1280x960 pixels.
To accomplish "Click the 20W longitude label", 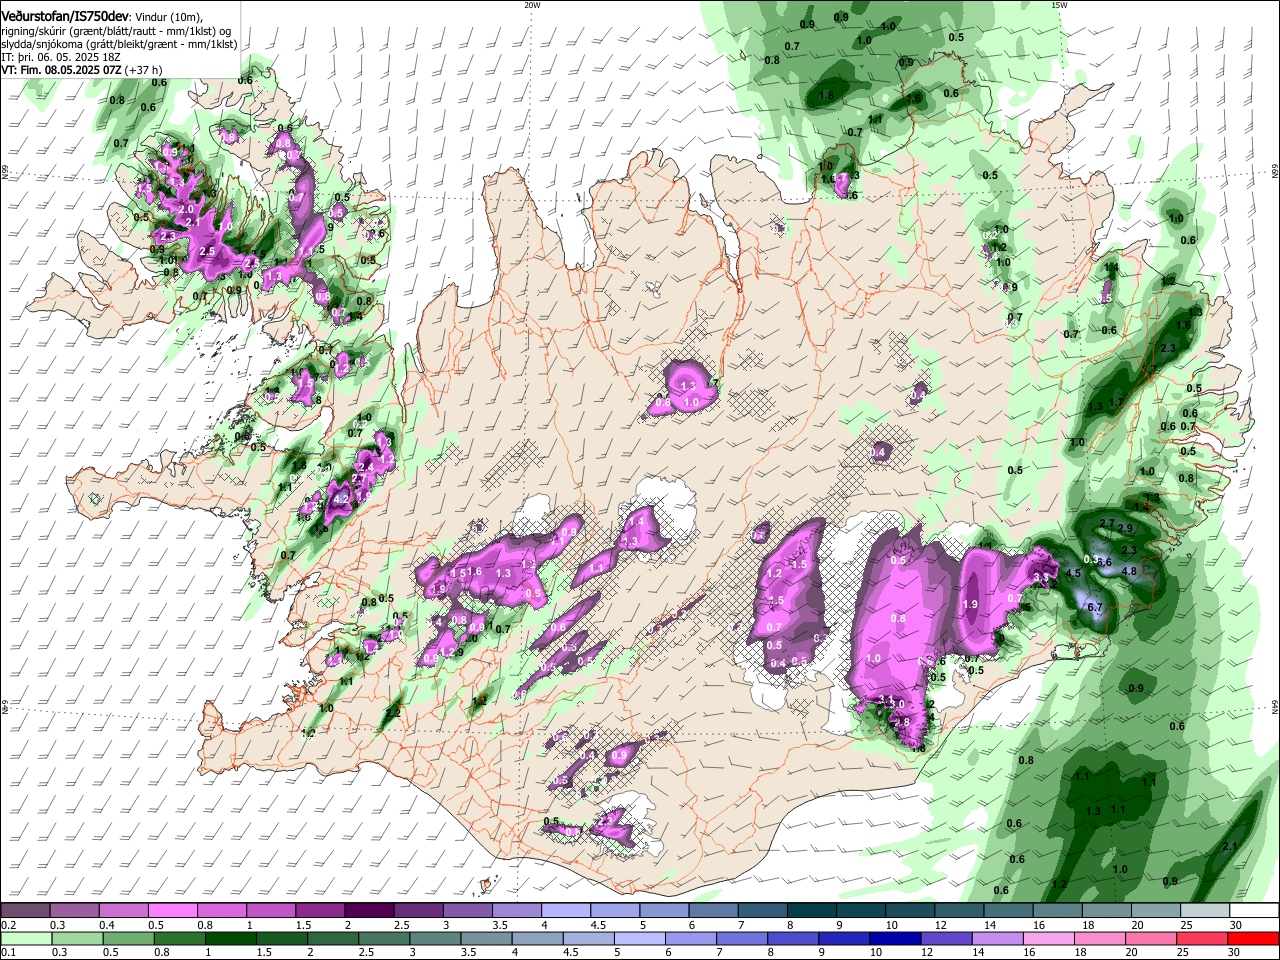I will pos(532,5).
